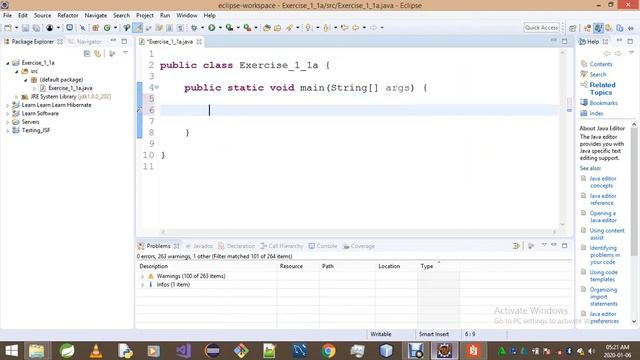This screenshot has height=360, width=640.
Task: Close the Exercise_1_1a.java editor tab
Action: point(199,42)
